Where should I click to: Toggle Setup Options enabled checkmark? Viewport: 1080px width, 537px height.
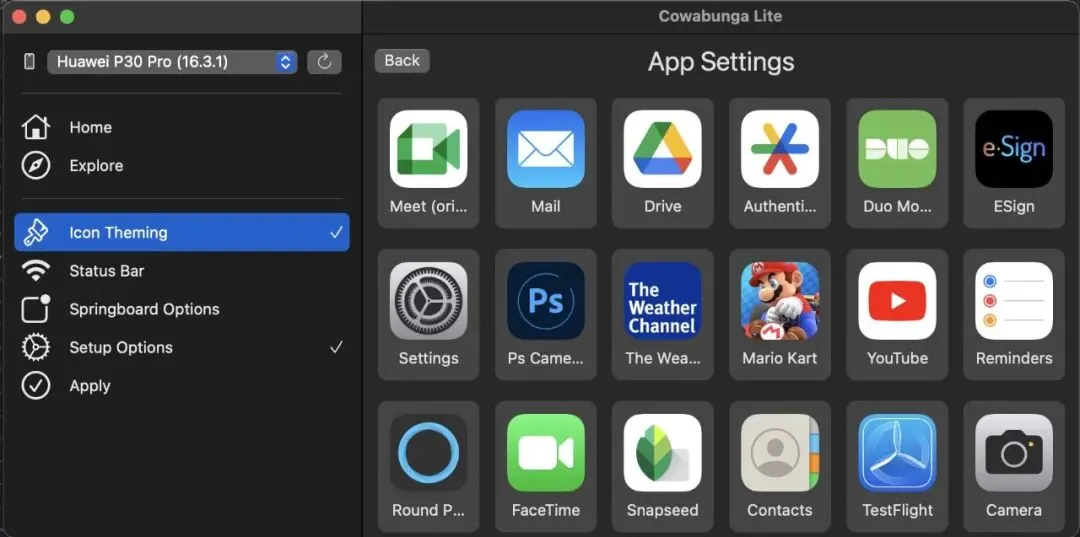tap(335, 348)
